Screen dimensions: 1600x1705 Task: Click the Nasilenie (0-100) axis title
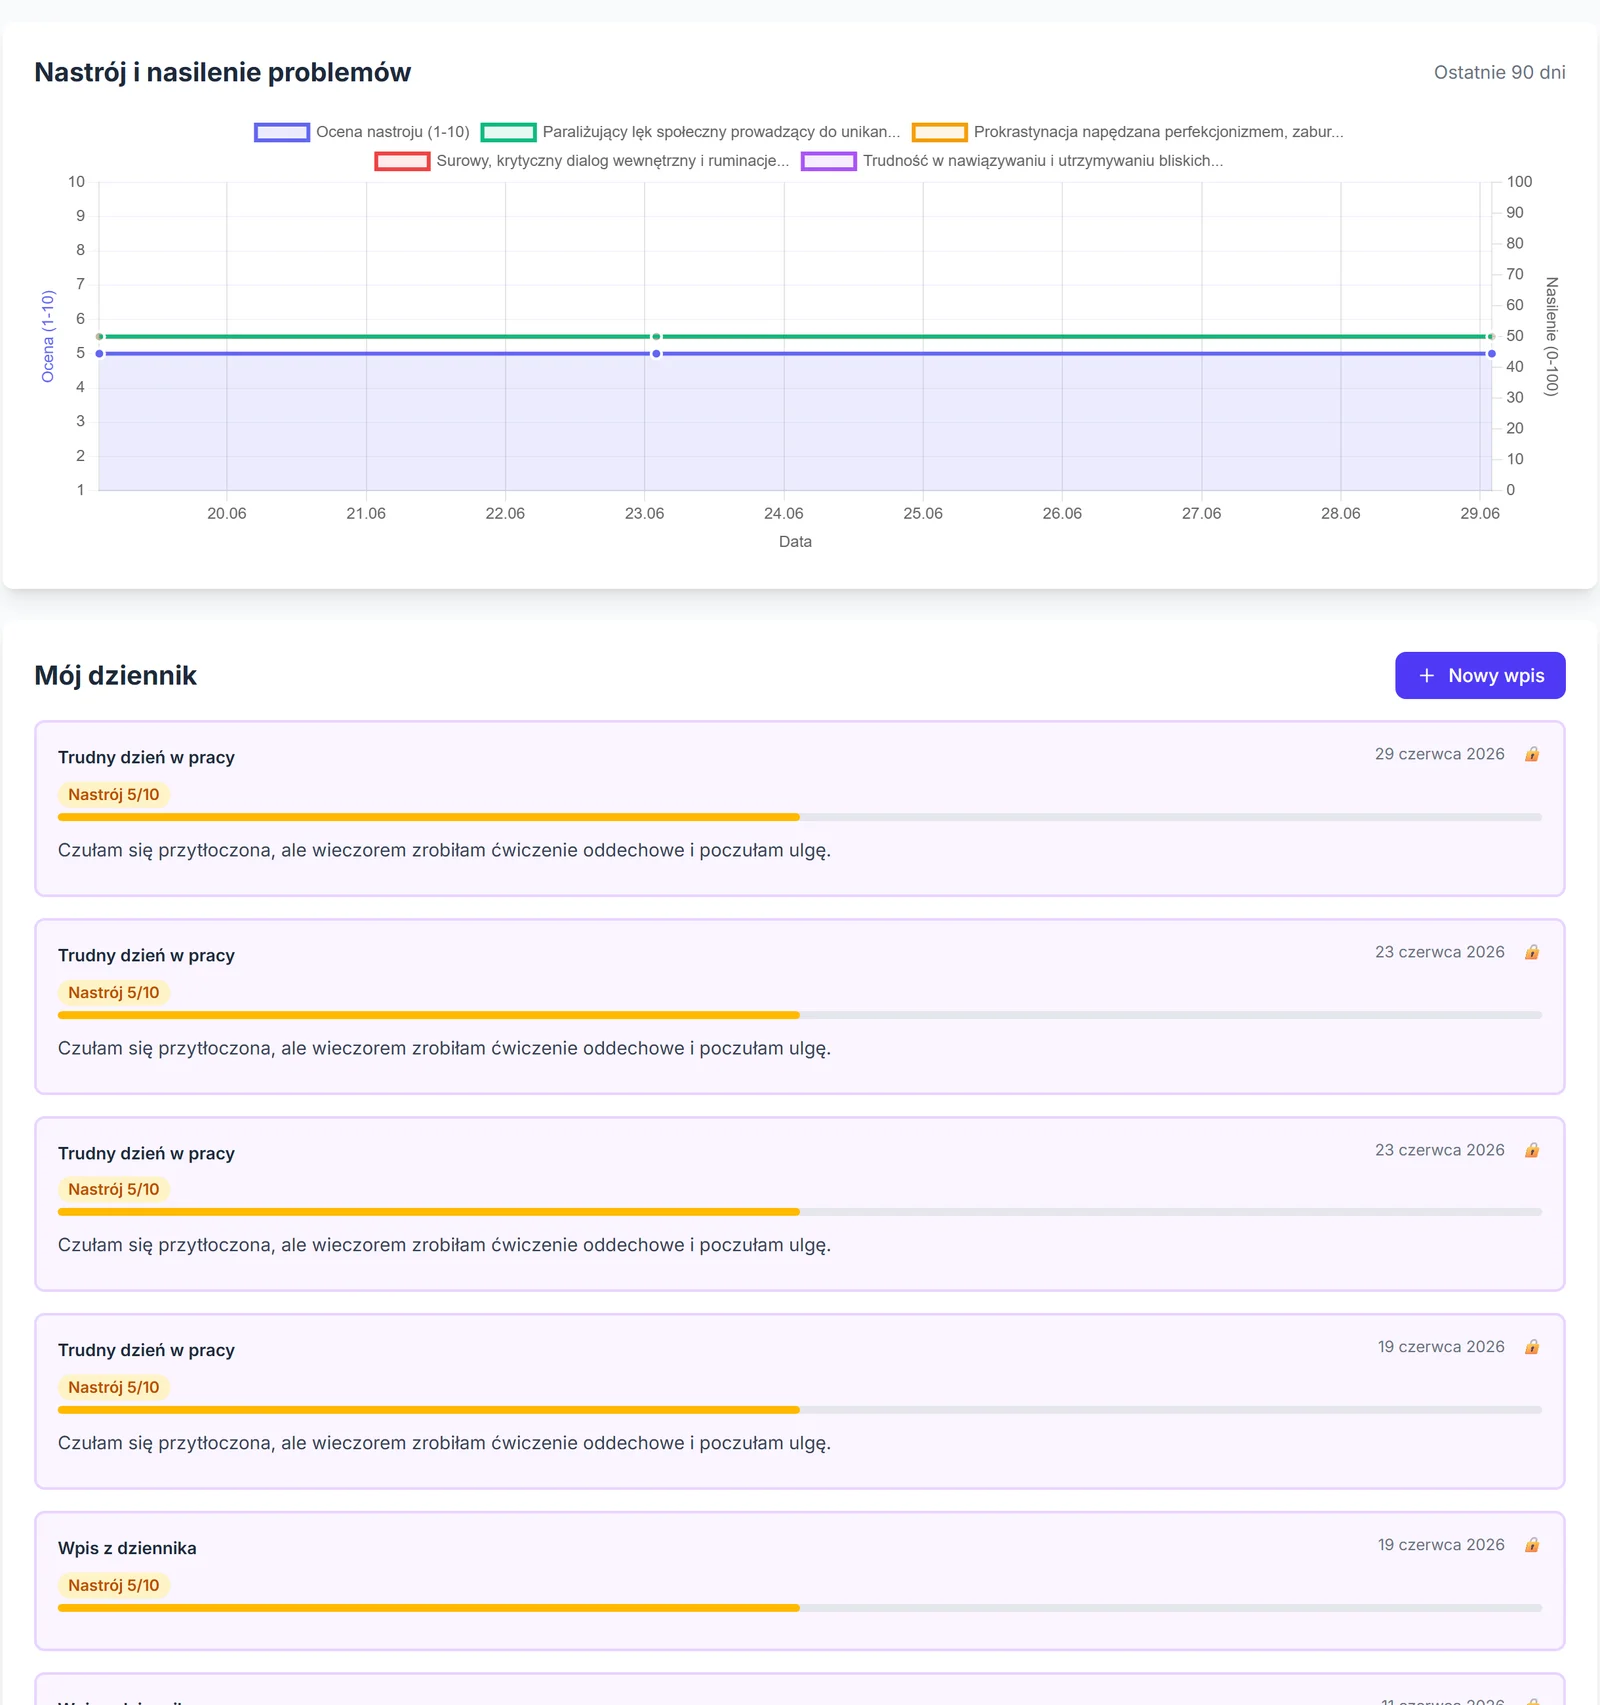(x=1552, y=336)
